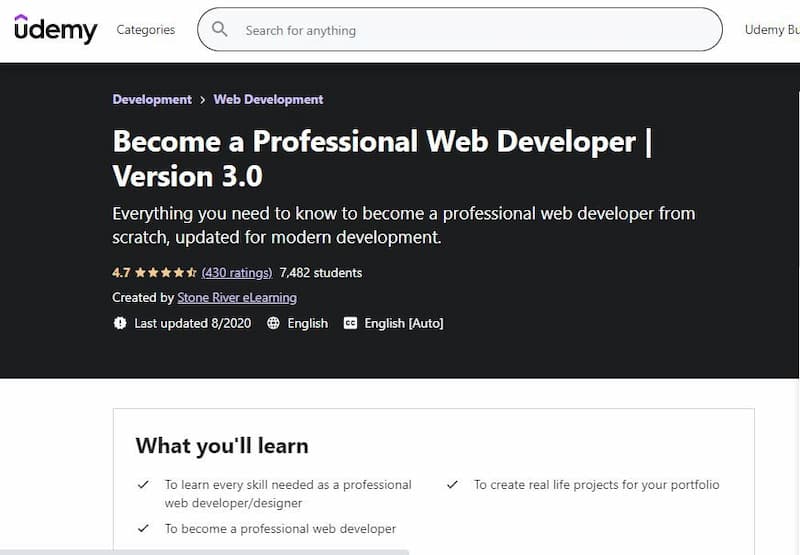Click the Udemy logo
Viewport: 800px width, 555px height.
coord(56,29)
